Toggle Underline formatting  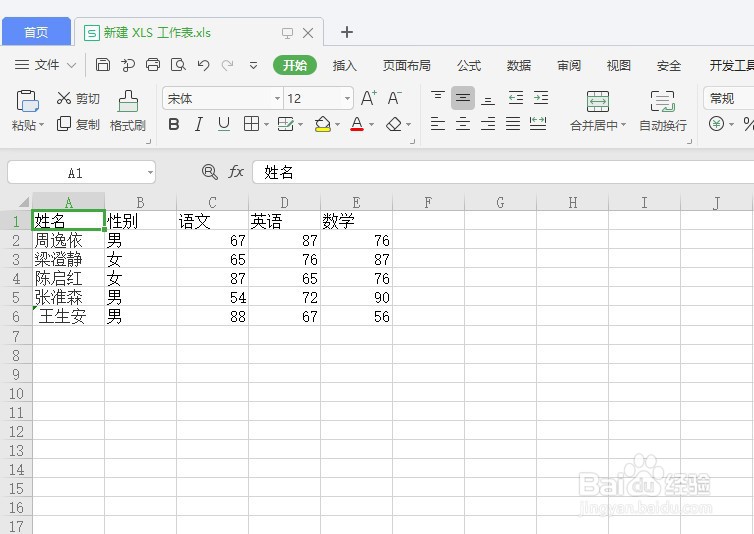(x=224, y=125)
